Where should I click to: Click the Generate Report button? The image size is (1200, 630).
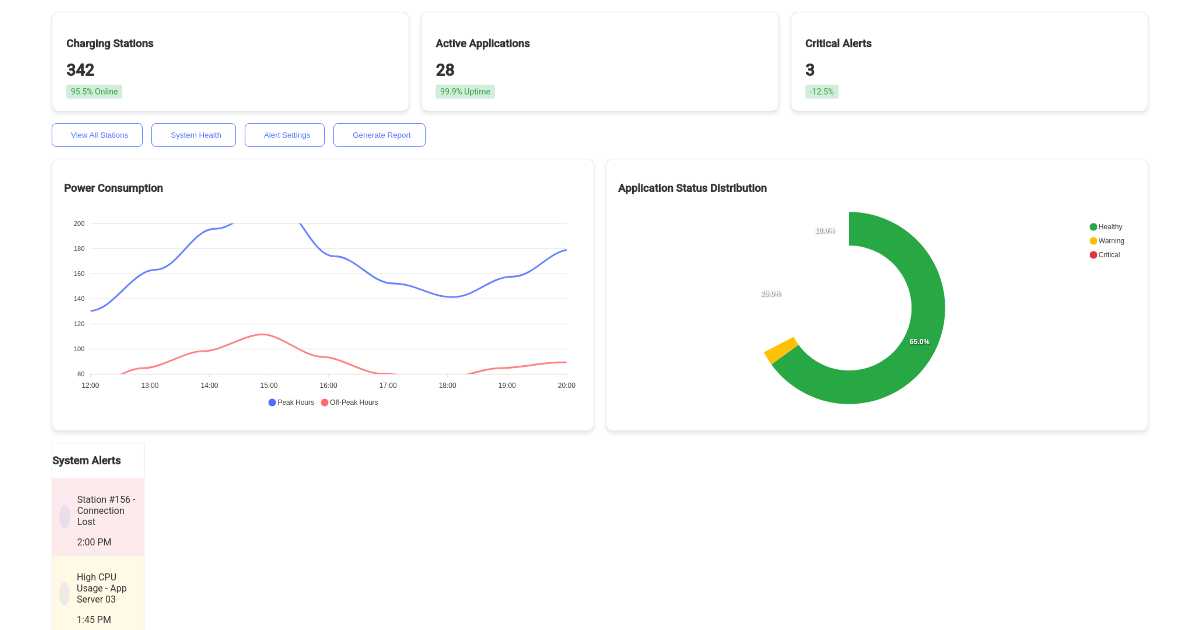[379, 134]
